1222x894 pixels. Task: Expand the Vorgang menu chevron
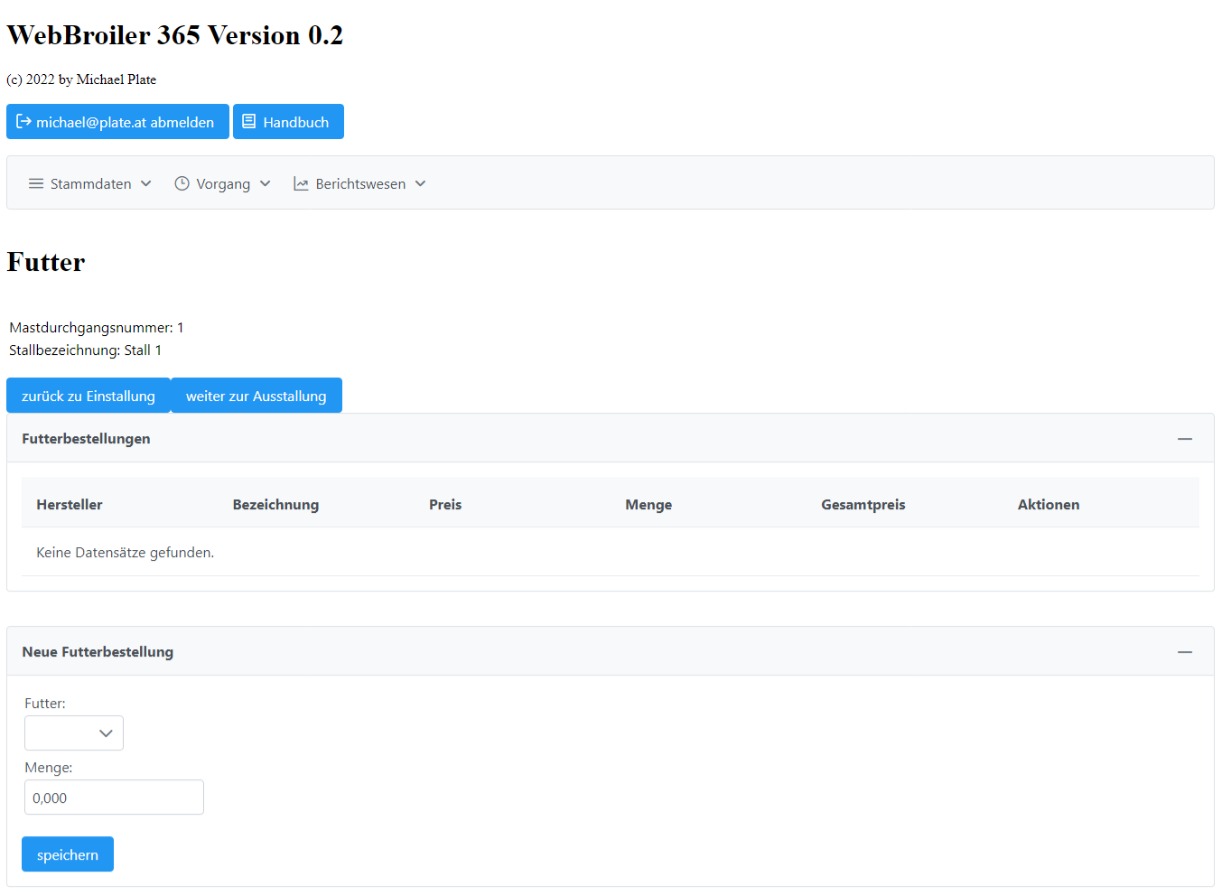point(265,184)
